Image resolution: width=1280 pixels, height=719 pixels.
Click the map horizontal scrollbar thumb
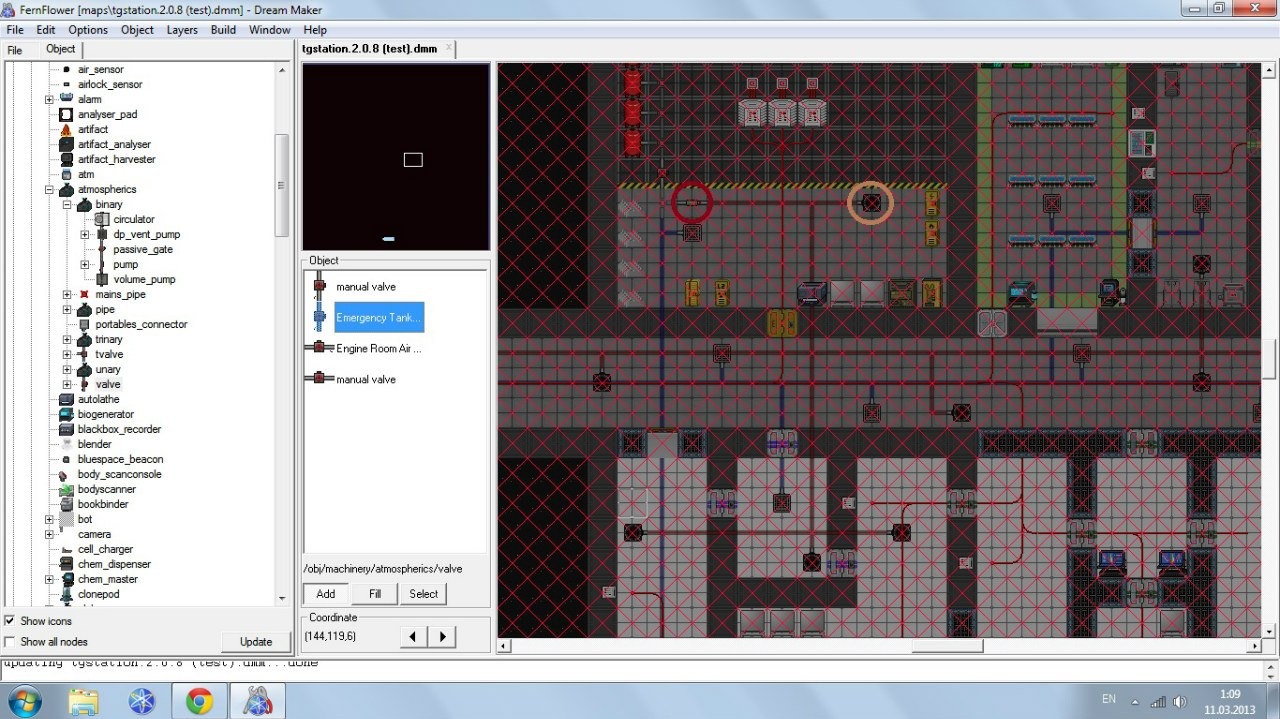tap(946, 646)
